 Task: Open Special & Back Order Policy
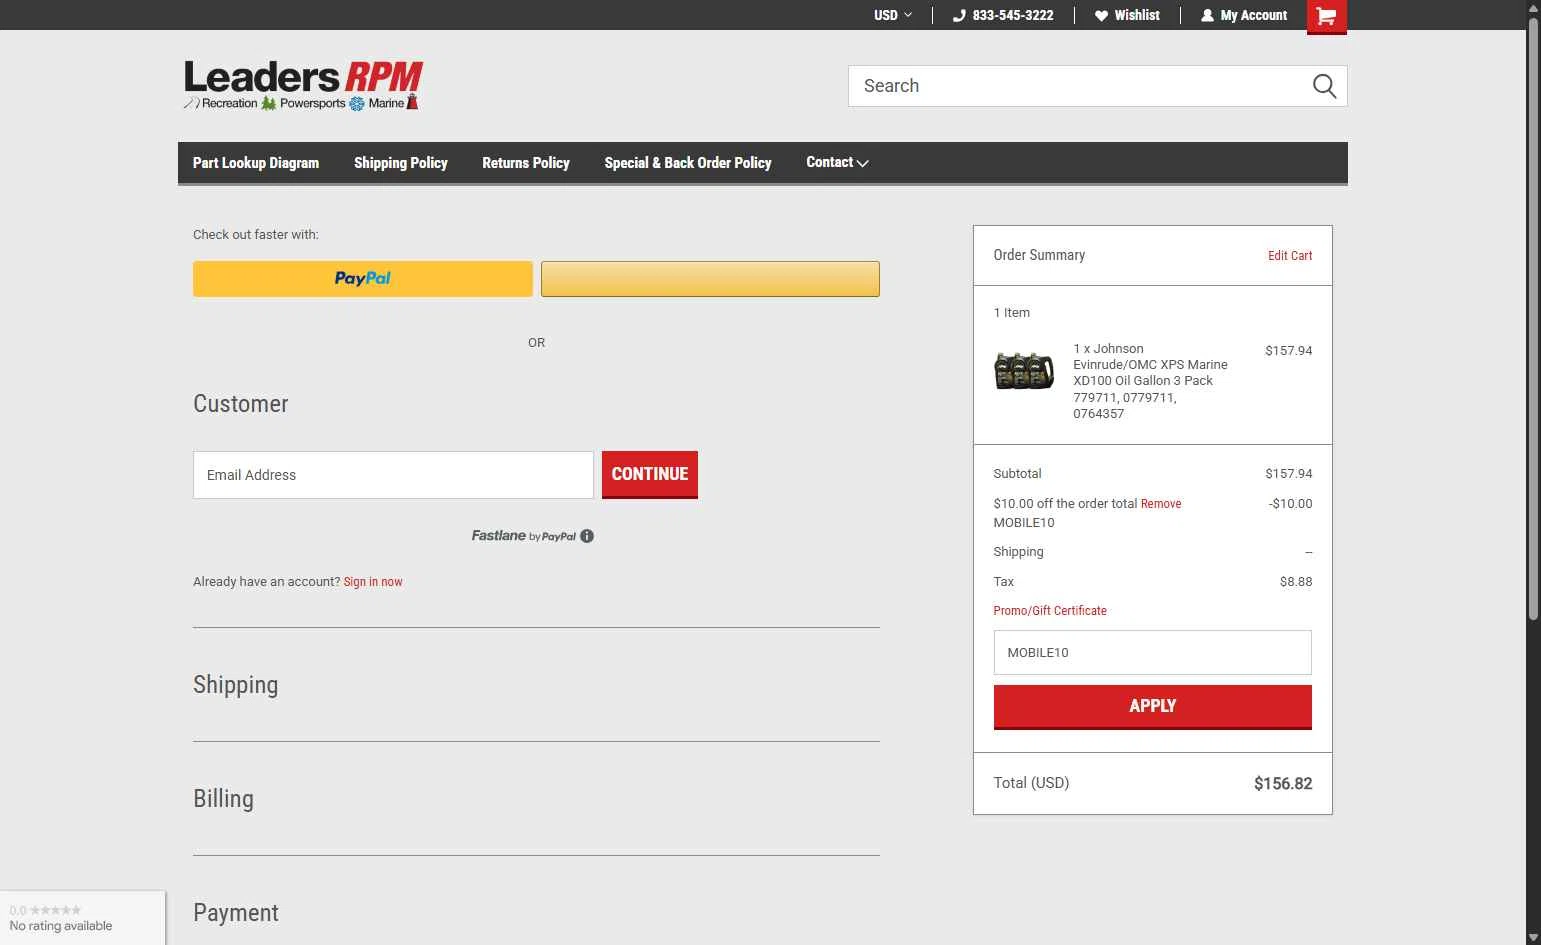point(688,163)
